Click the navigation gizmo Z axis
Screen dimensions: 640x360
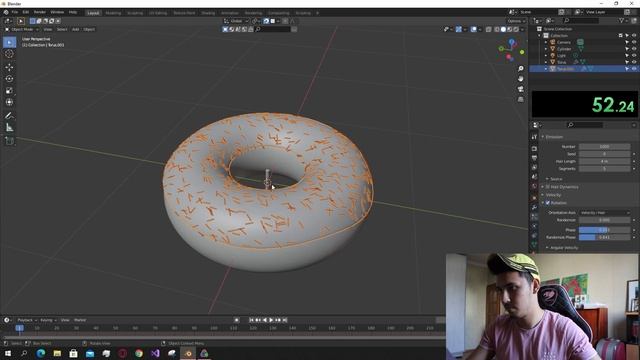click(512, 42)
